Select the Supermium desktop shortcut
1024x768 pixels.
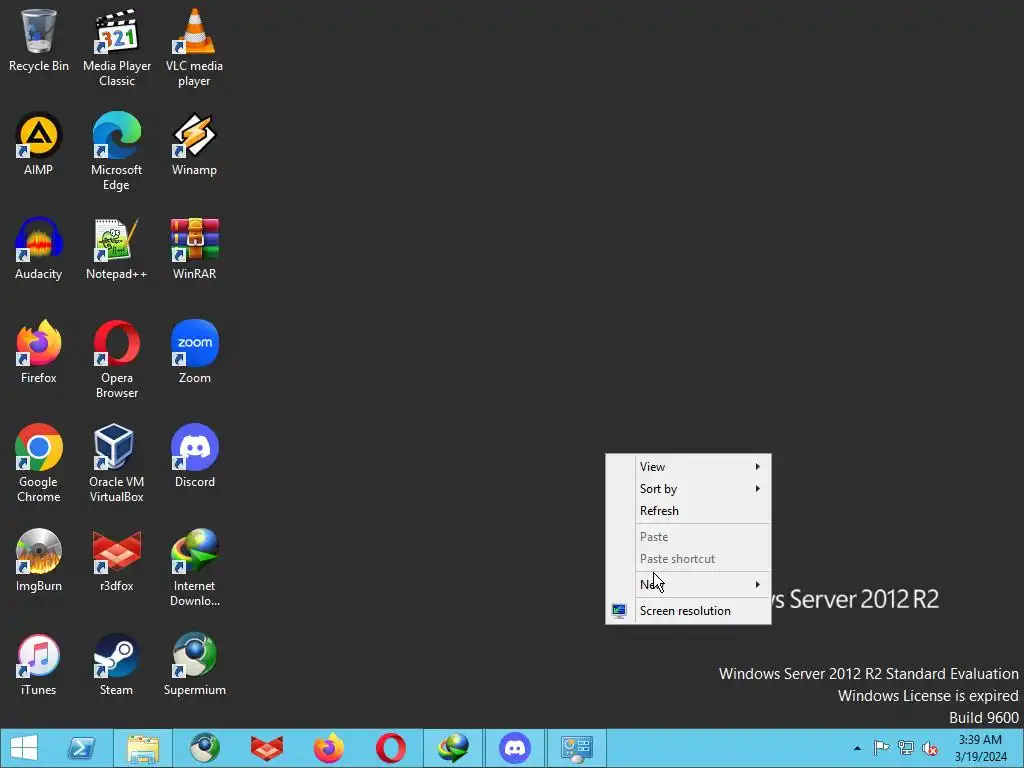pos(194,664)
